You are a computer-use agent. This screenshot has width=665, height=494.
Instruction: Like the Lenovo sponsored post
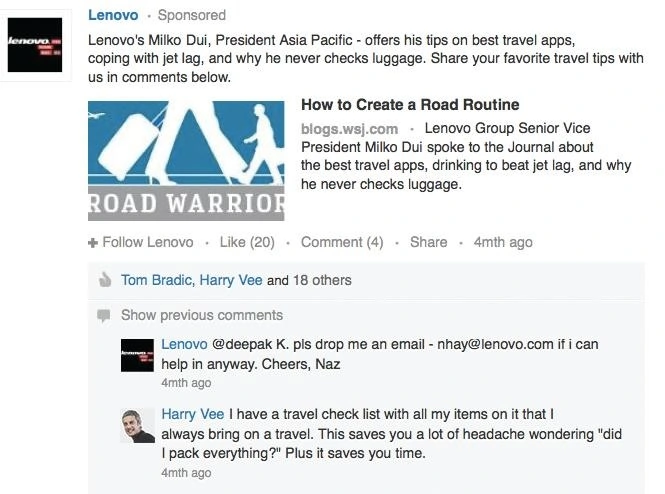(246, 242)
